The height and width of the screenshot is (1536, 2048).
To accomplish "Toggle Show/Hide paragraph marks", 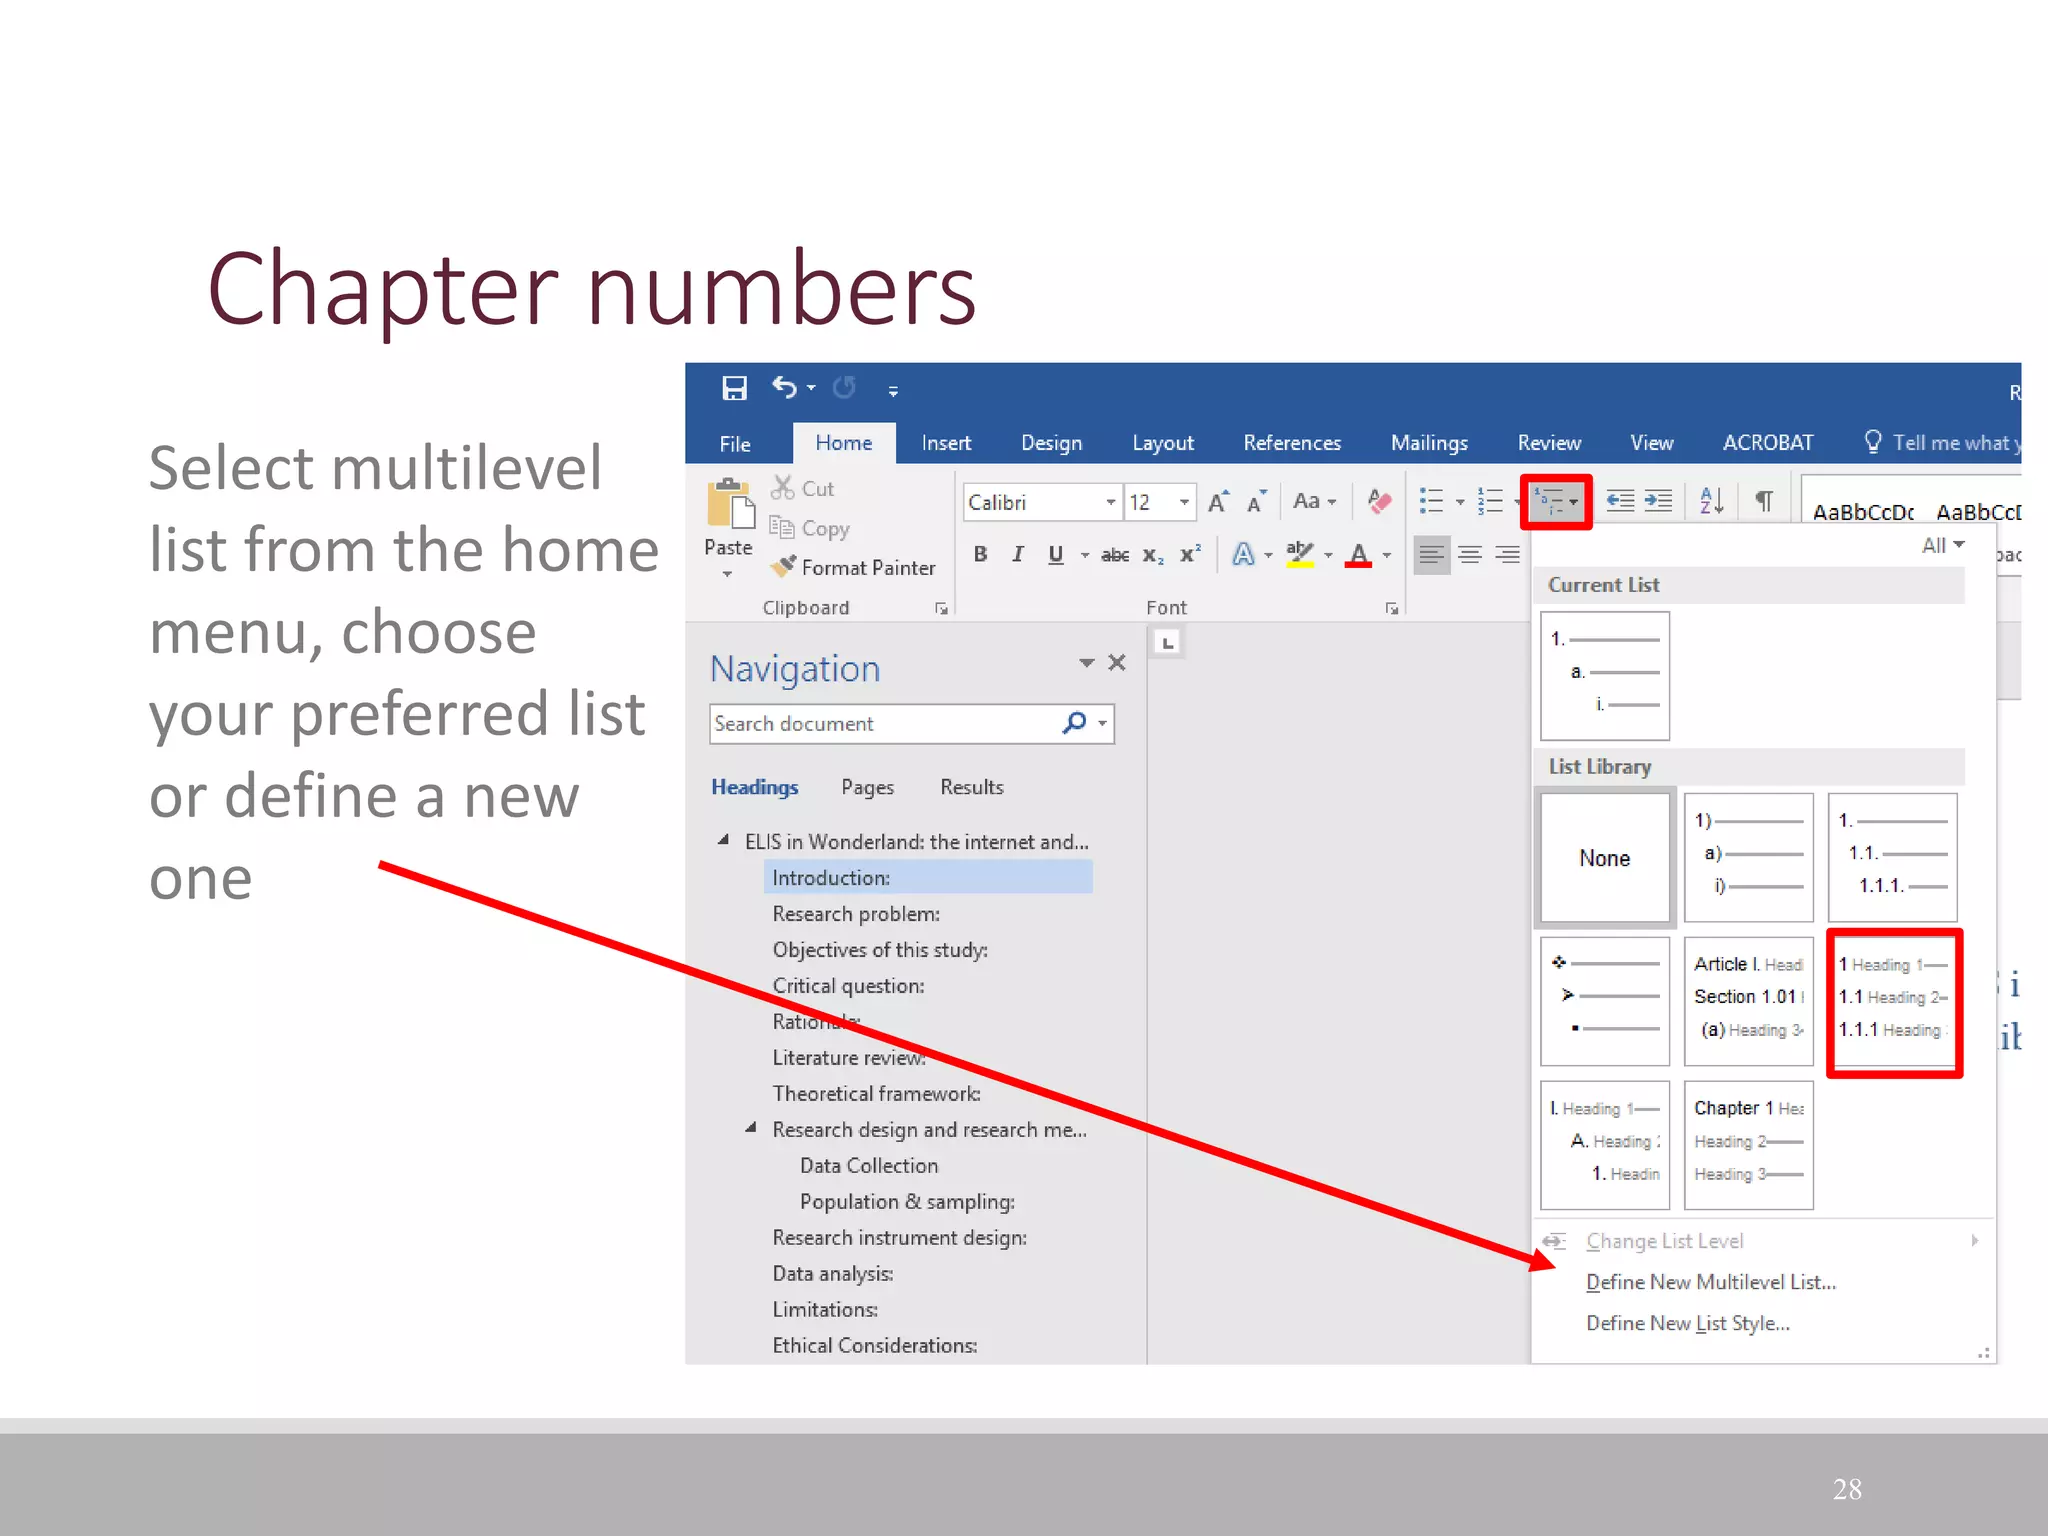I will [1764, 501].
